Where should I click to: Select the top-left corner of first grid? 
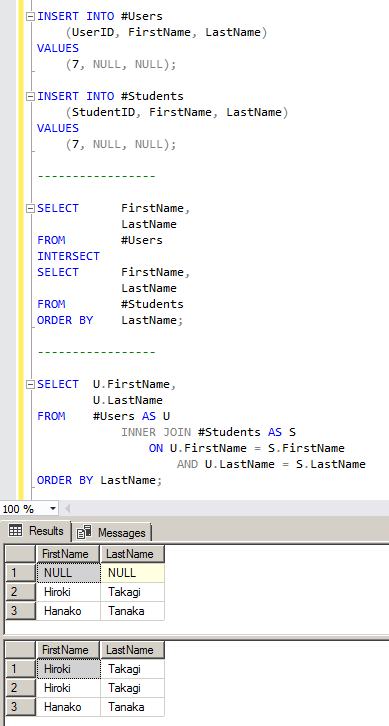click(x=20, y=554)
